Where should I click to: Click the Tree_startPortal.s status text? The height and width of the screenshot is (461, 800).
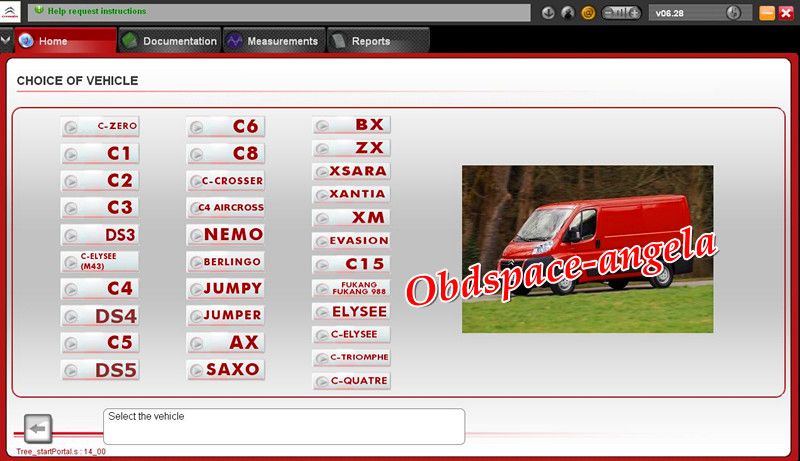pos(61,452)
